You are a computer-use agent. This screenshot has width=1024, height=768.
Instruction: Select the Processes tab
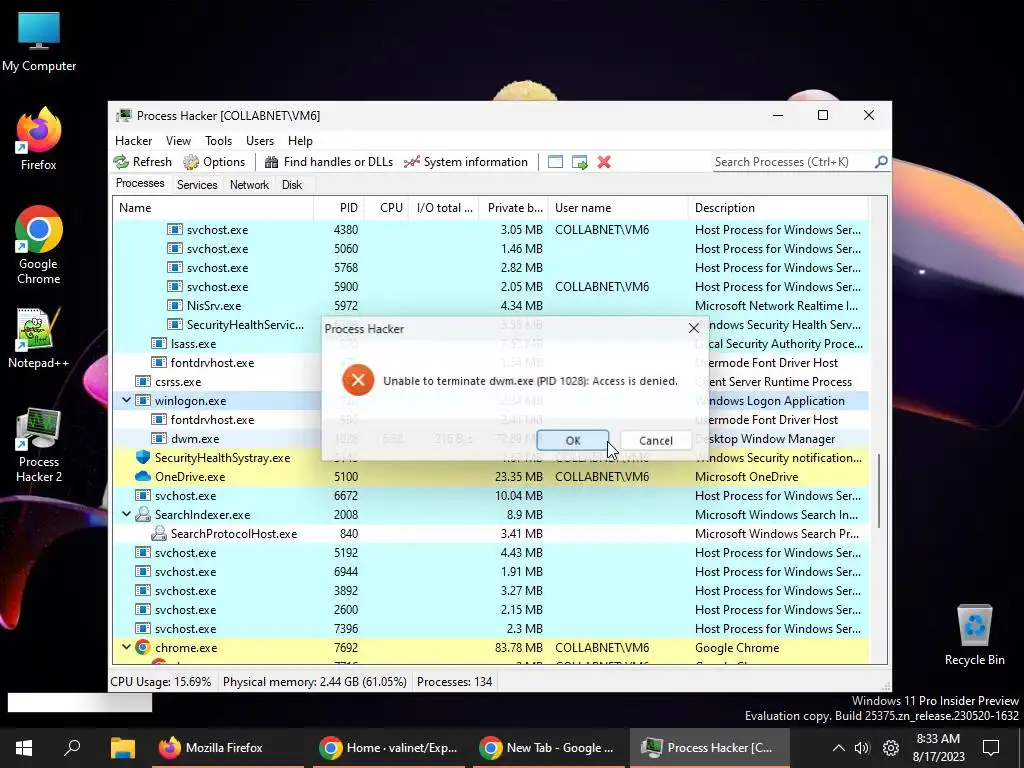tap(140, 184)
